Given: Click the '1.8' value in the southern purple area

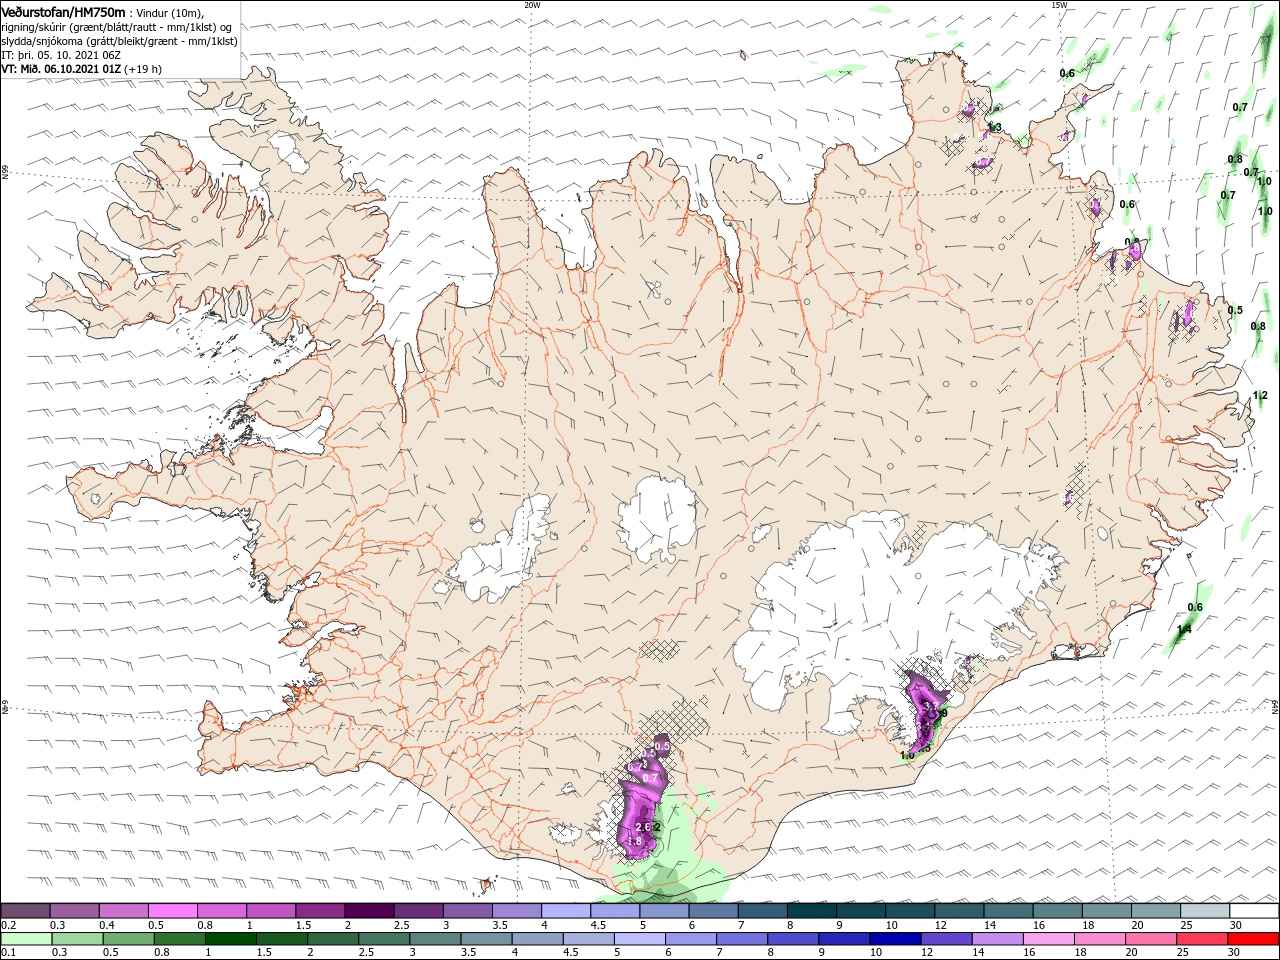Looking at the screenshot, I should pos(633,842).
